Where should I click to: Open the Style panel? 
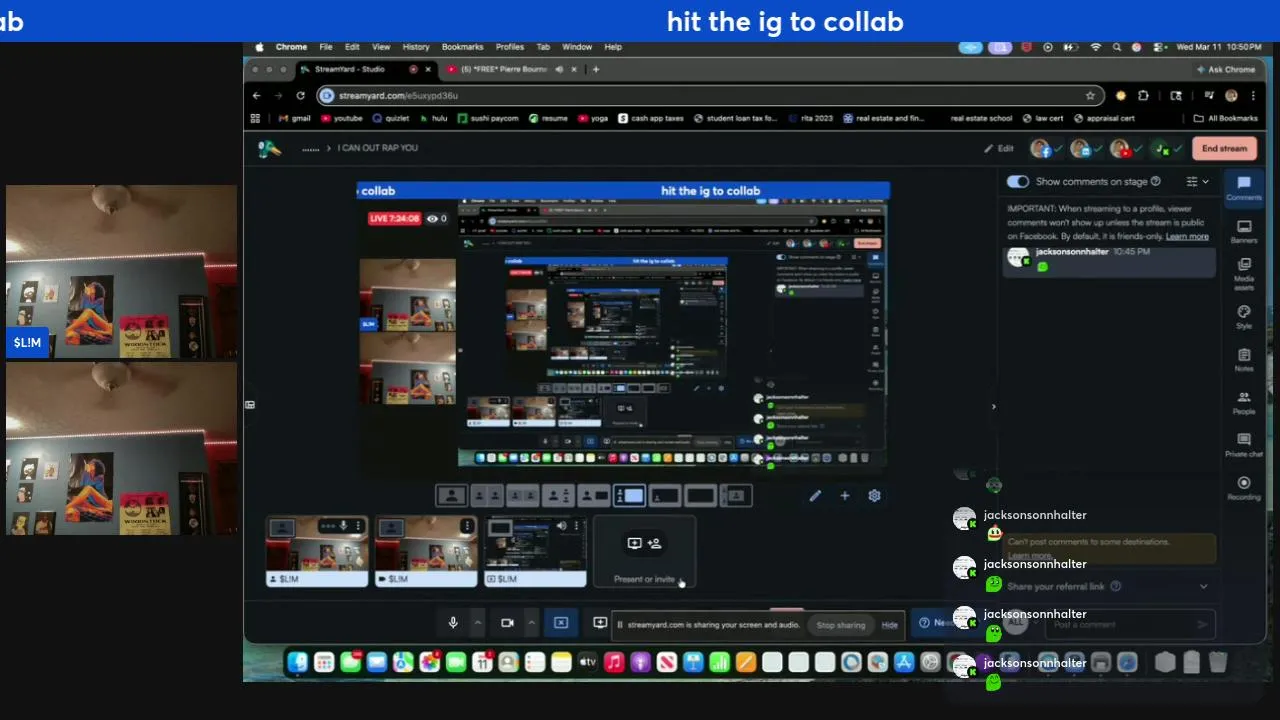[x=1244, y=317]
